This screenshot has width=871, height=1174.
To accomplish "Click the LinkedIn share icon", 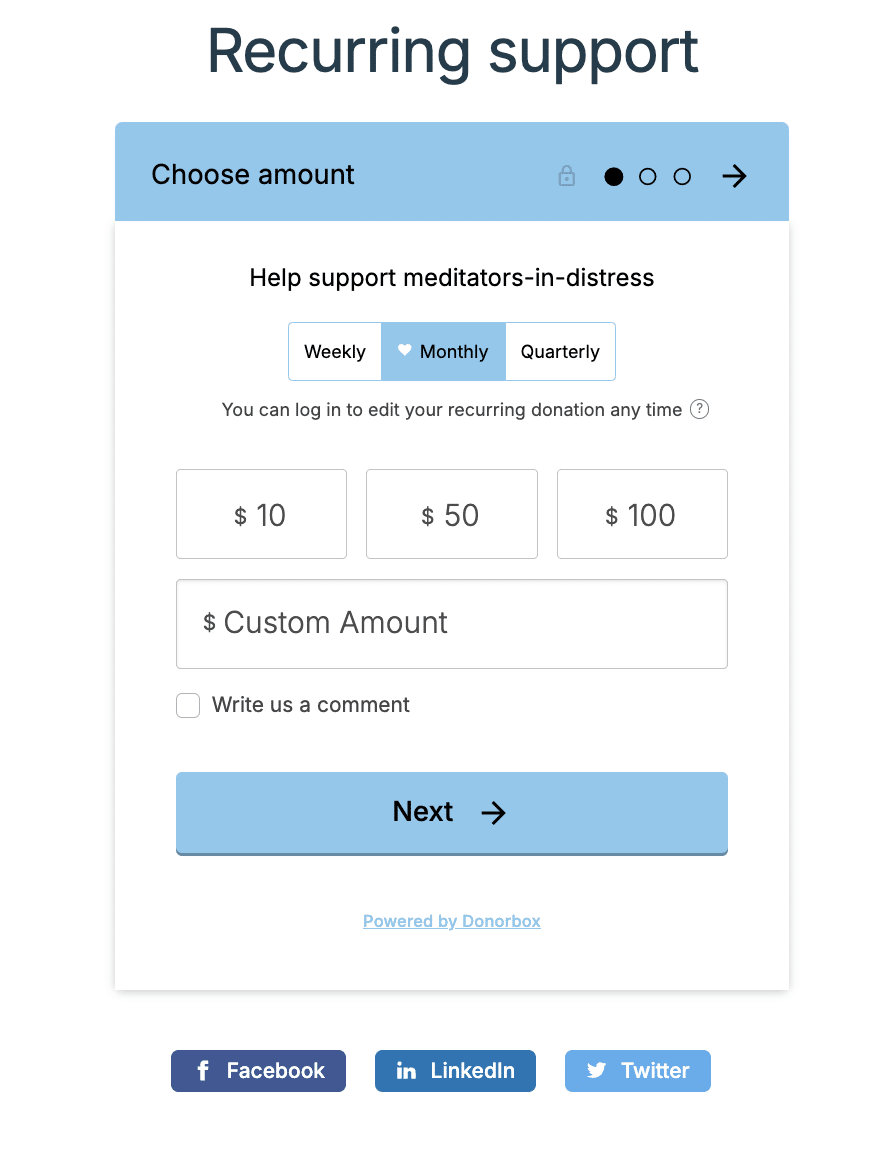I will pyautogui.click(x=406, y=1070).
